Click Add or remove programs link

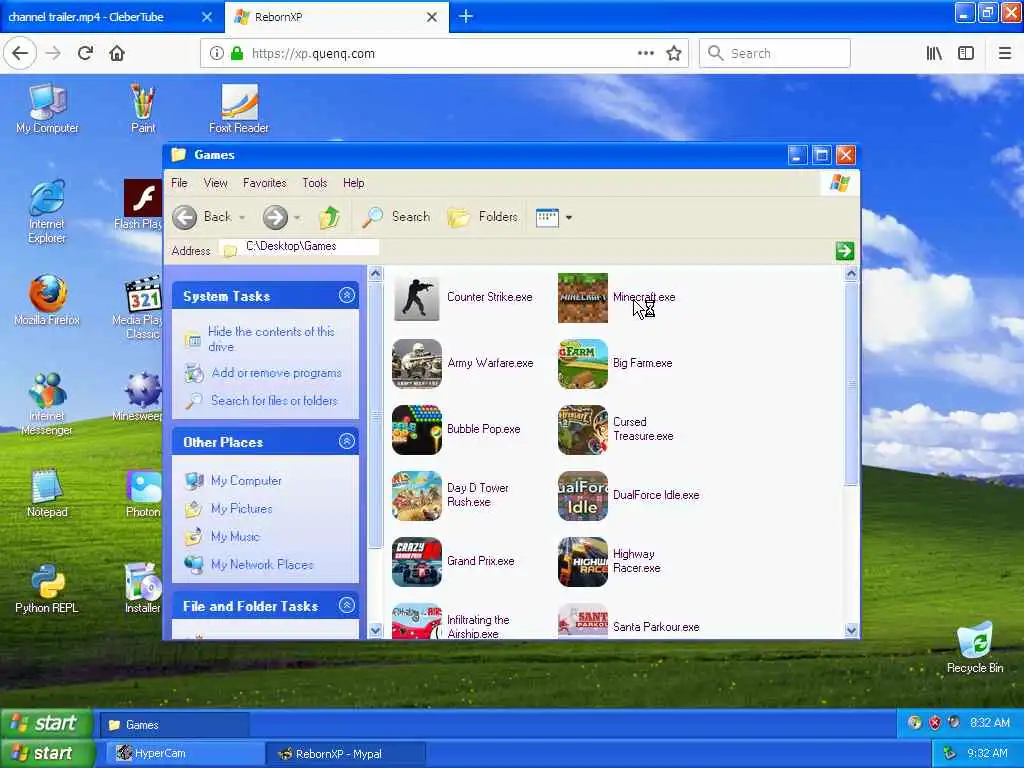pos(276,373)
